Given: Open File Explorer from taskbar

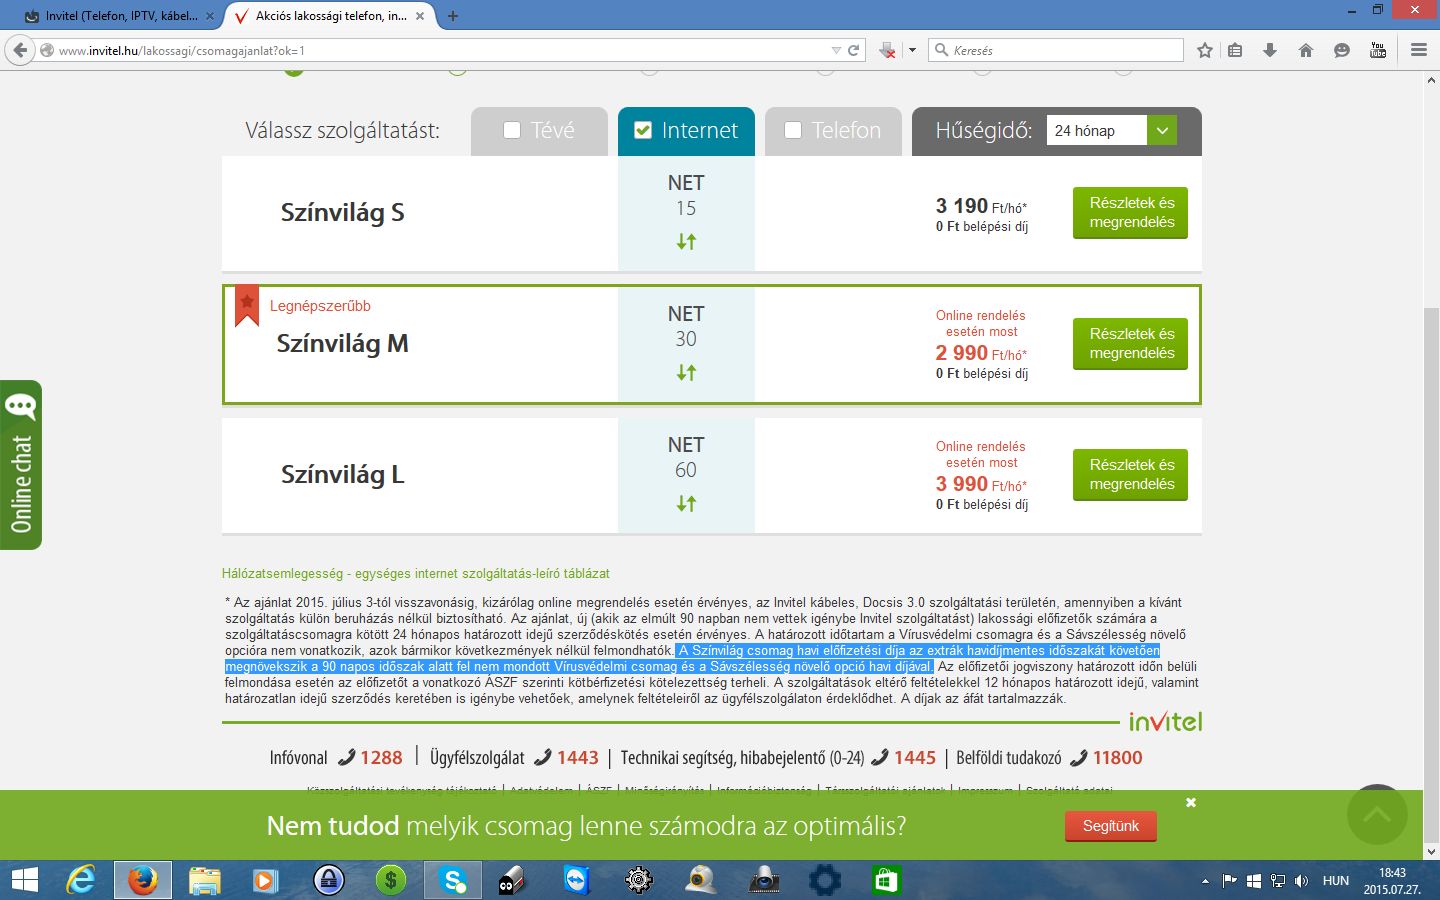Looking at the screenshot, I should coord(204,880).
